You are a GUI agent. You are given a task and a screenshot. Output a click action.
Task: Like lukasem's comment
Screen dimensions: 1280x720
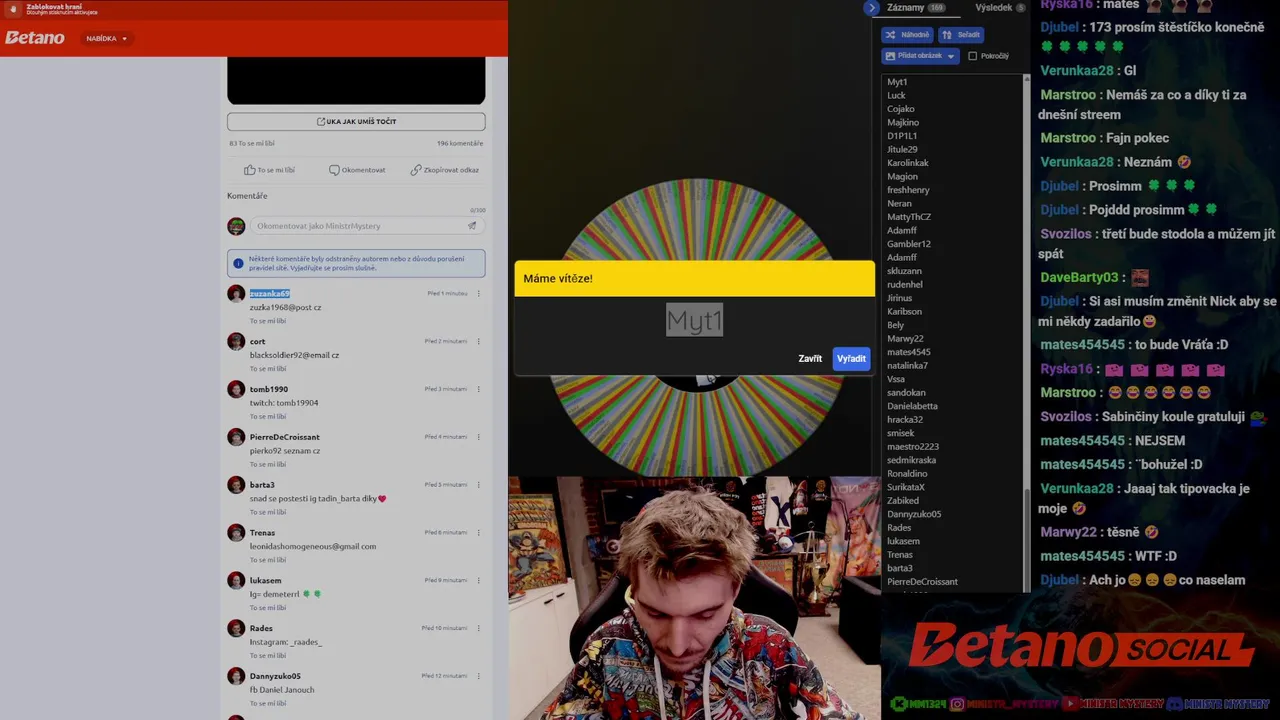pos(268,608)
